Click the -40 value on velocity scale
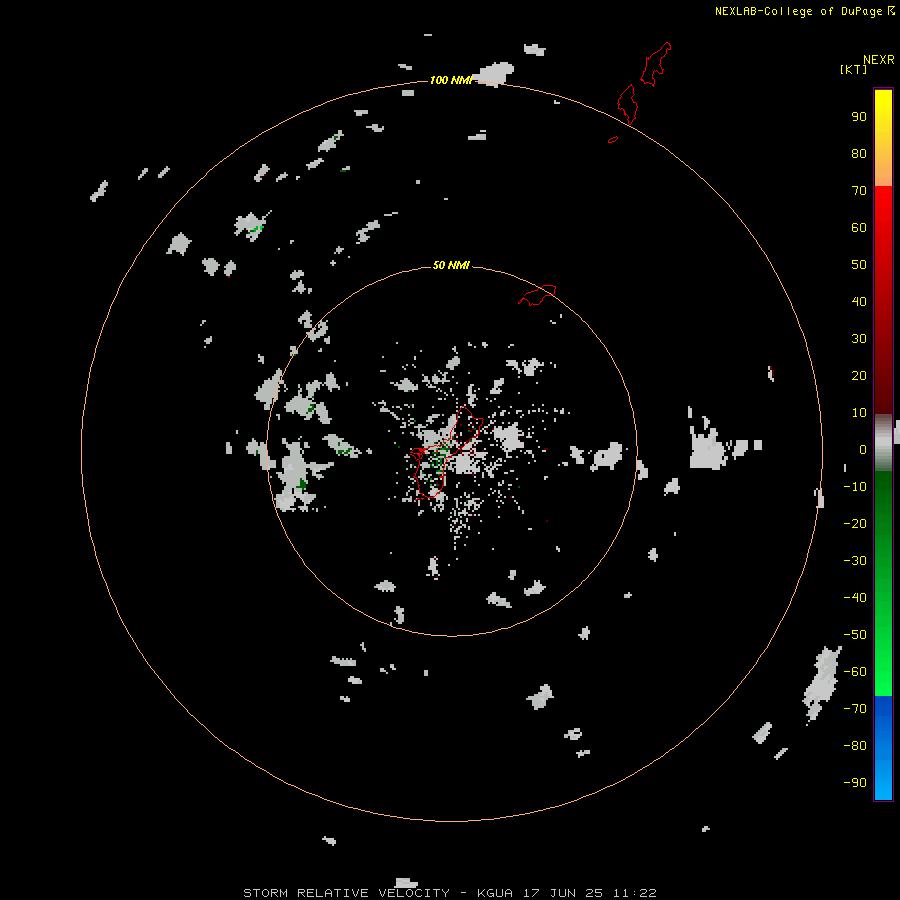The width and height of the screenshot is (900, 900). click(855, 598)
